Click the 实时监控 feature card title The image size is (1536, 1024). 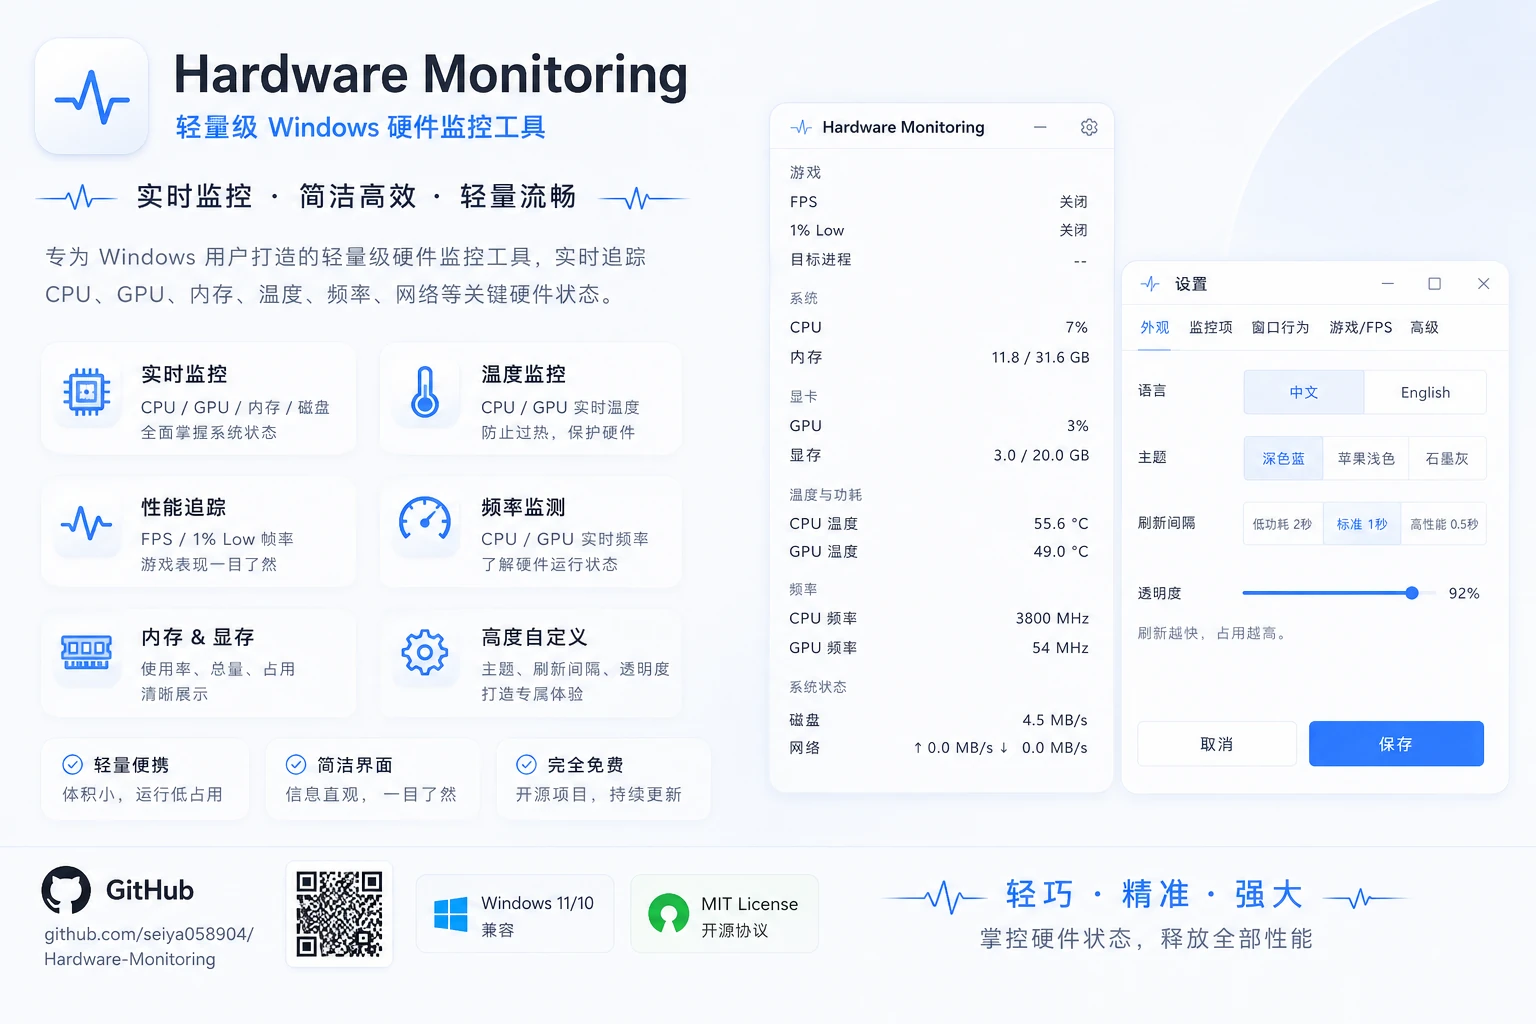(184, 374)
